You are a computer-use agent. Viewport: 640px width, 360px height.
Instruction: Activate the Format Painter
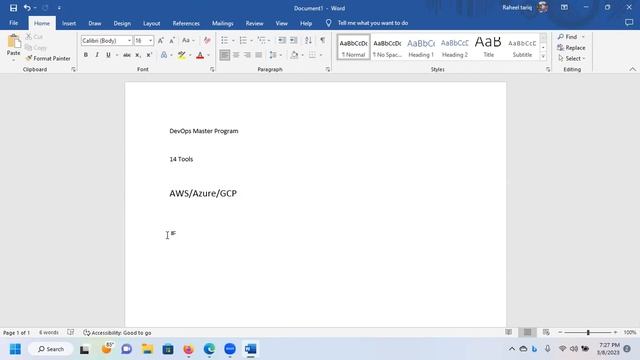click(x=48, y=58)
